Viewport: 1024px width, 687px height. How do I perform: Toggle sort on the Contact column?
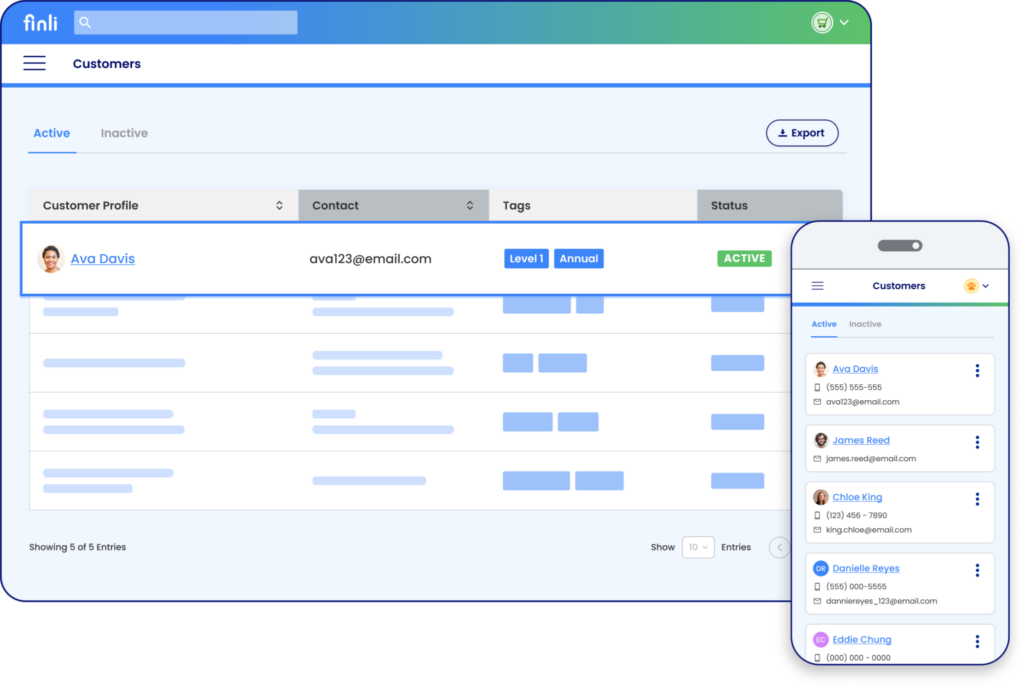[471, 205]
